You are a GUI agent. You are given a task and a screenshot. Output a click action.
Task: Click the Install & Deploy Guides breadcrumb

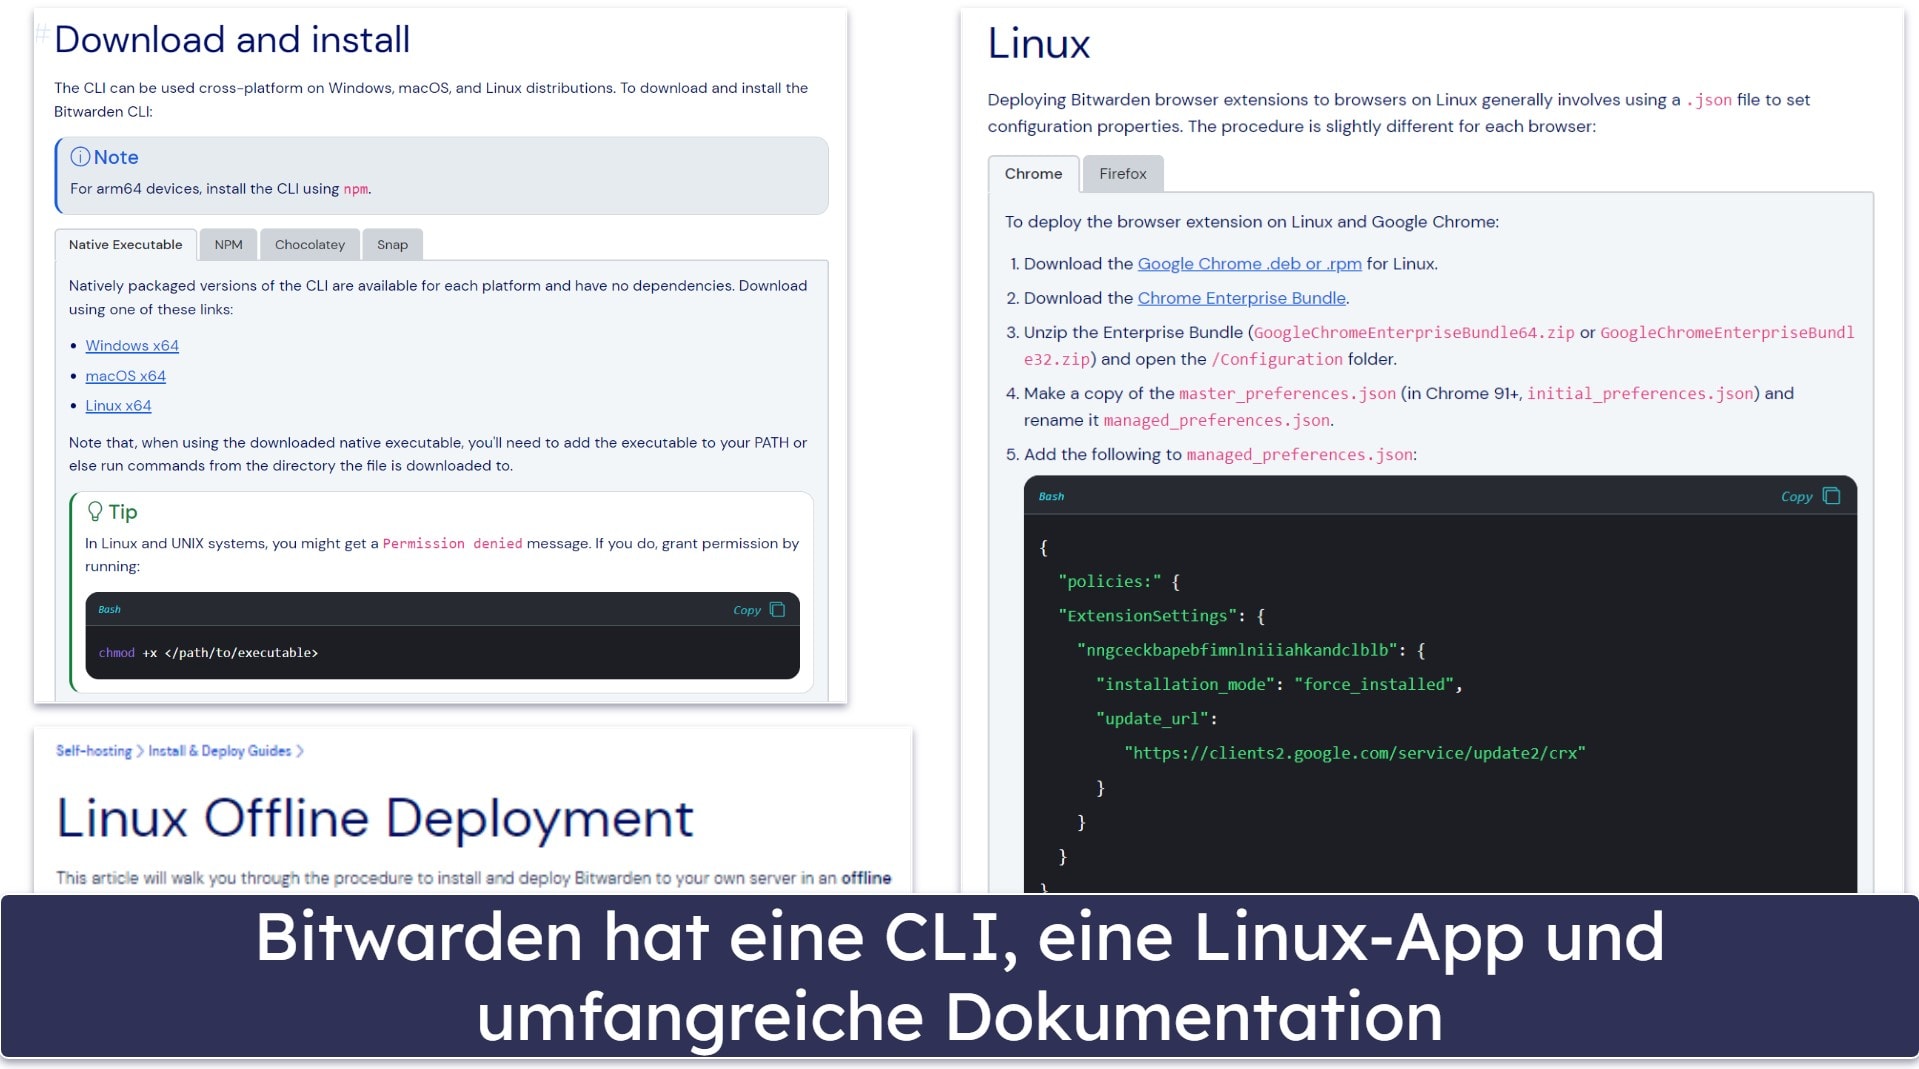point(219,751)
